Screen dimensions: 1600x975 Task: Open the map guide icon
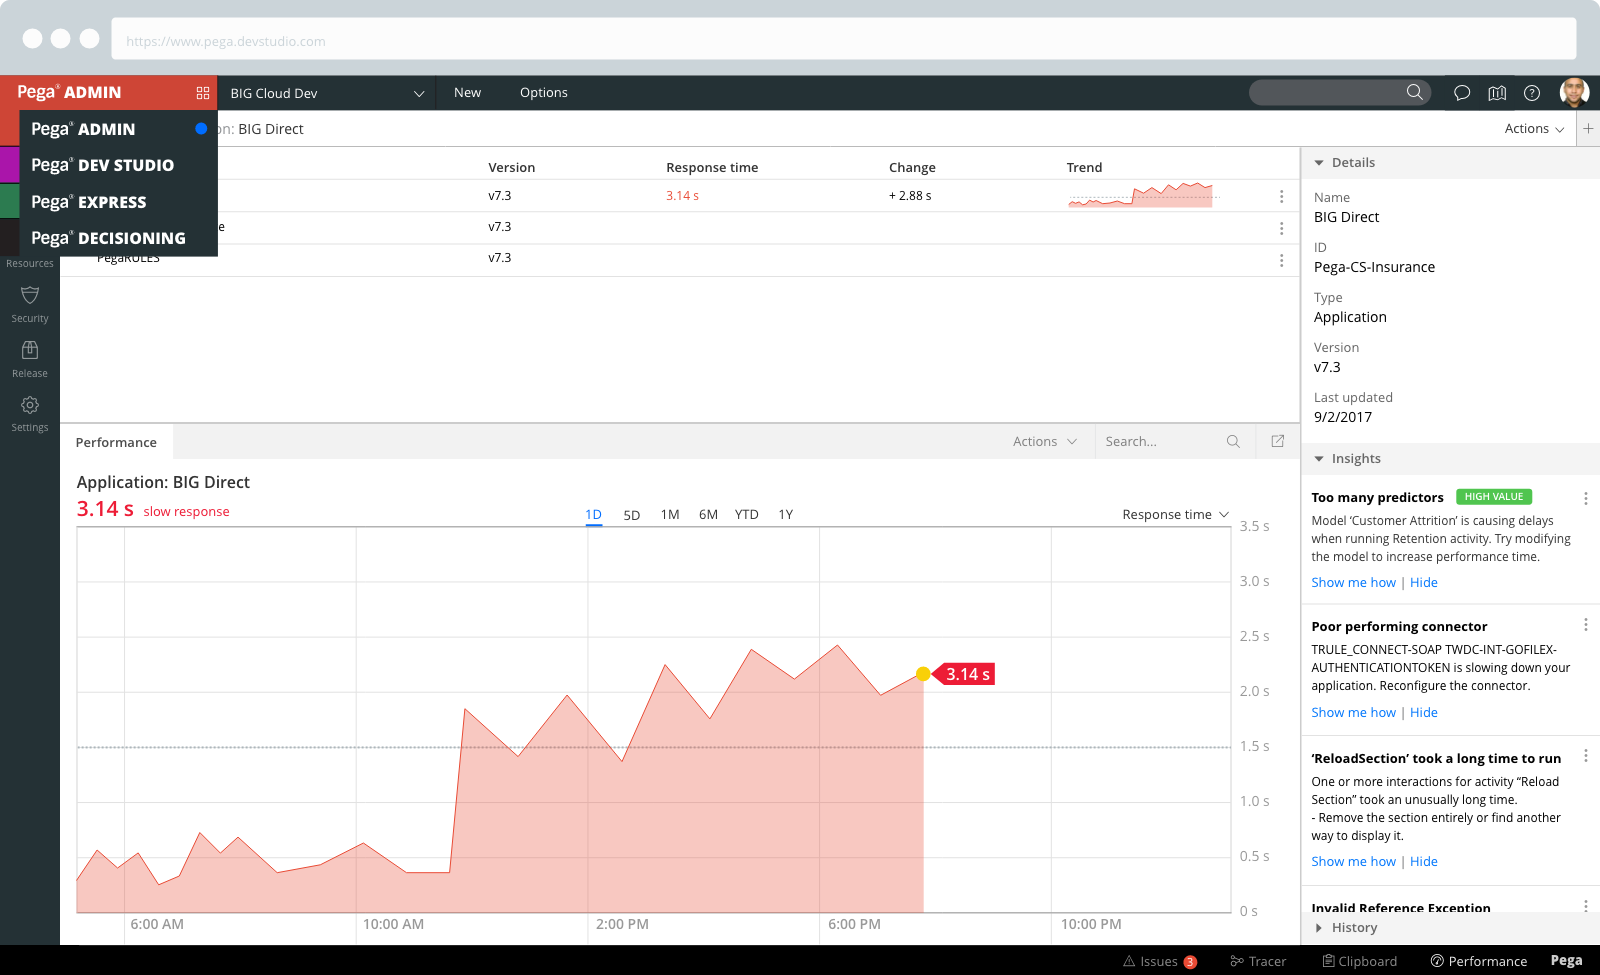(1497, 93)
